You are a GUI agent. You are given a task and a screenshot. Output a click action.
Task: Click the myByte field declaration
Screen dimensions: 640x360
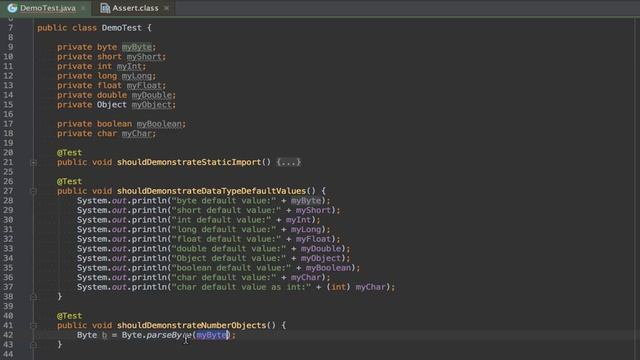pos(137,47)
